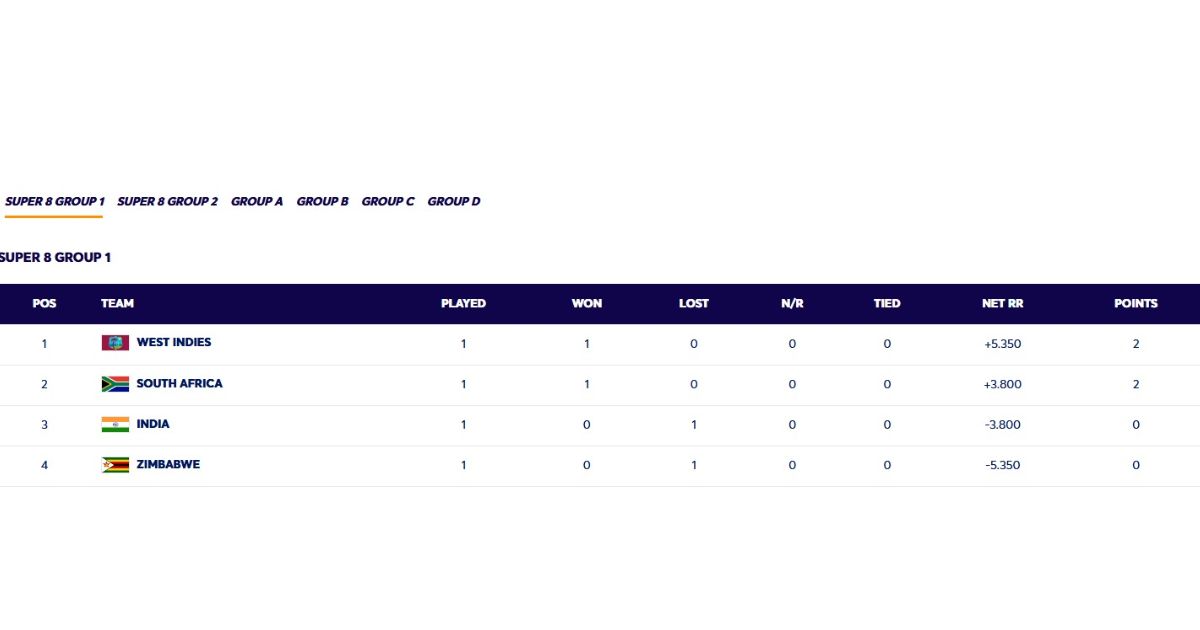1200x630 pixels.
Task: Switch to Super 8 Group 2 tab
Action: (167, 201)
